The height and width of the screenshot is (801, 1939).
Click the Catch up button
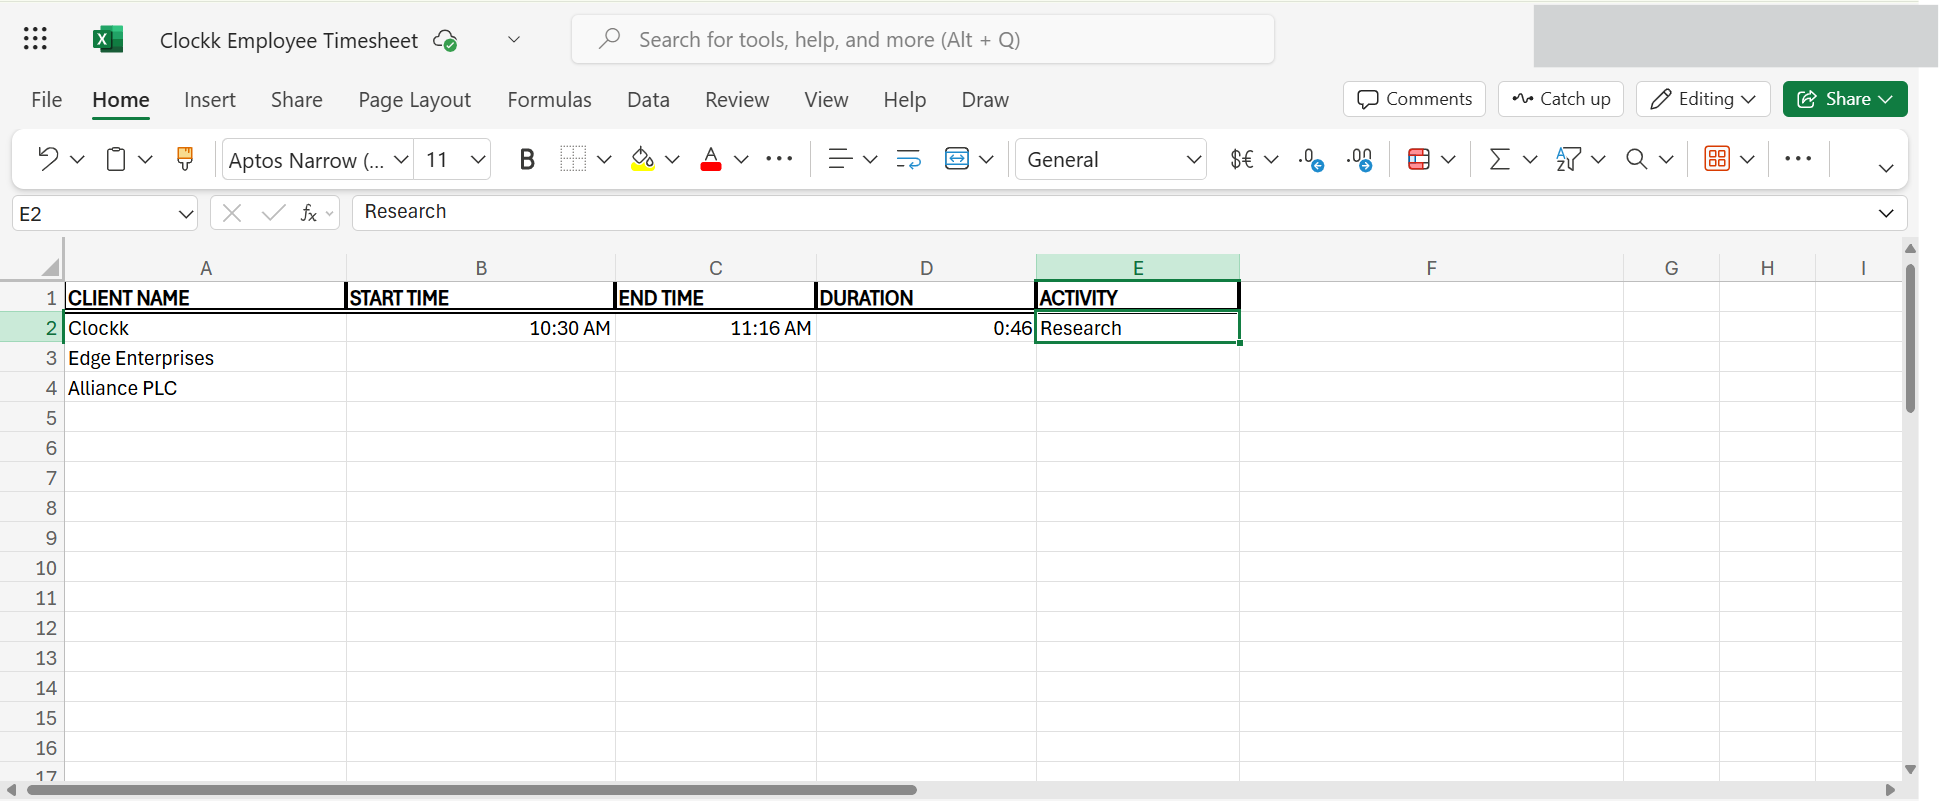(1561, 99)
